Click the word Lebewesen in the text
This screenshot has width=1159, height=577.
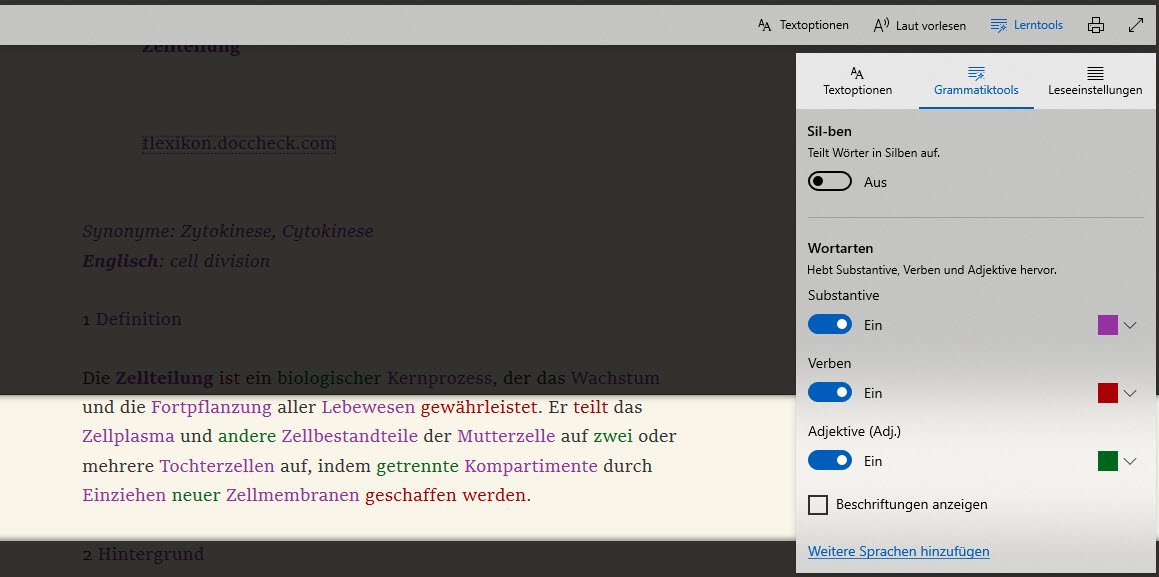pyautogui.click(x=368, y=407)
